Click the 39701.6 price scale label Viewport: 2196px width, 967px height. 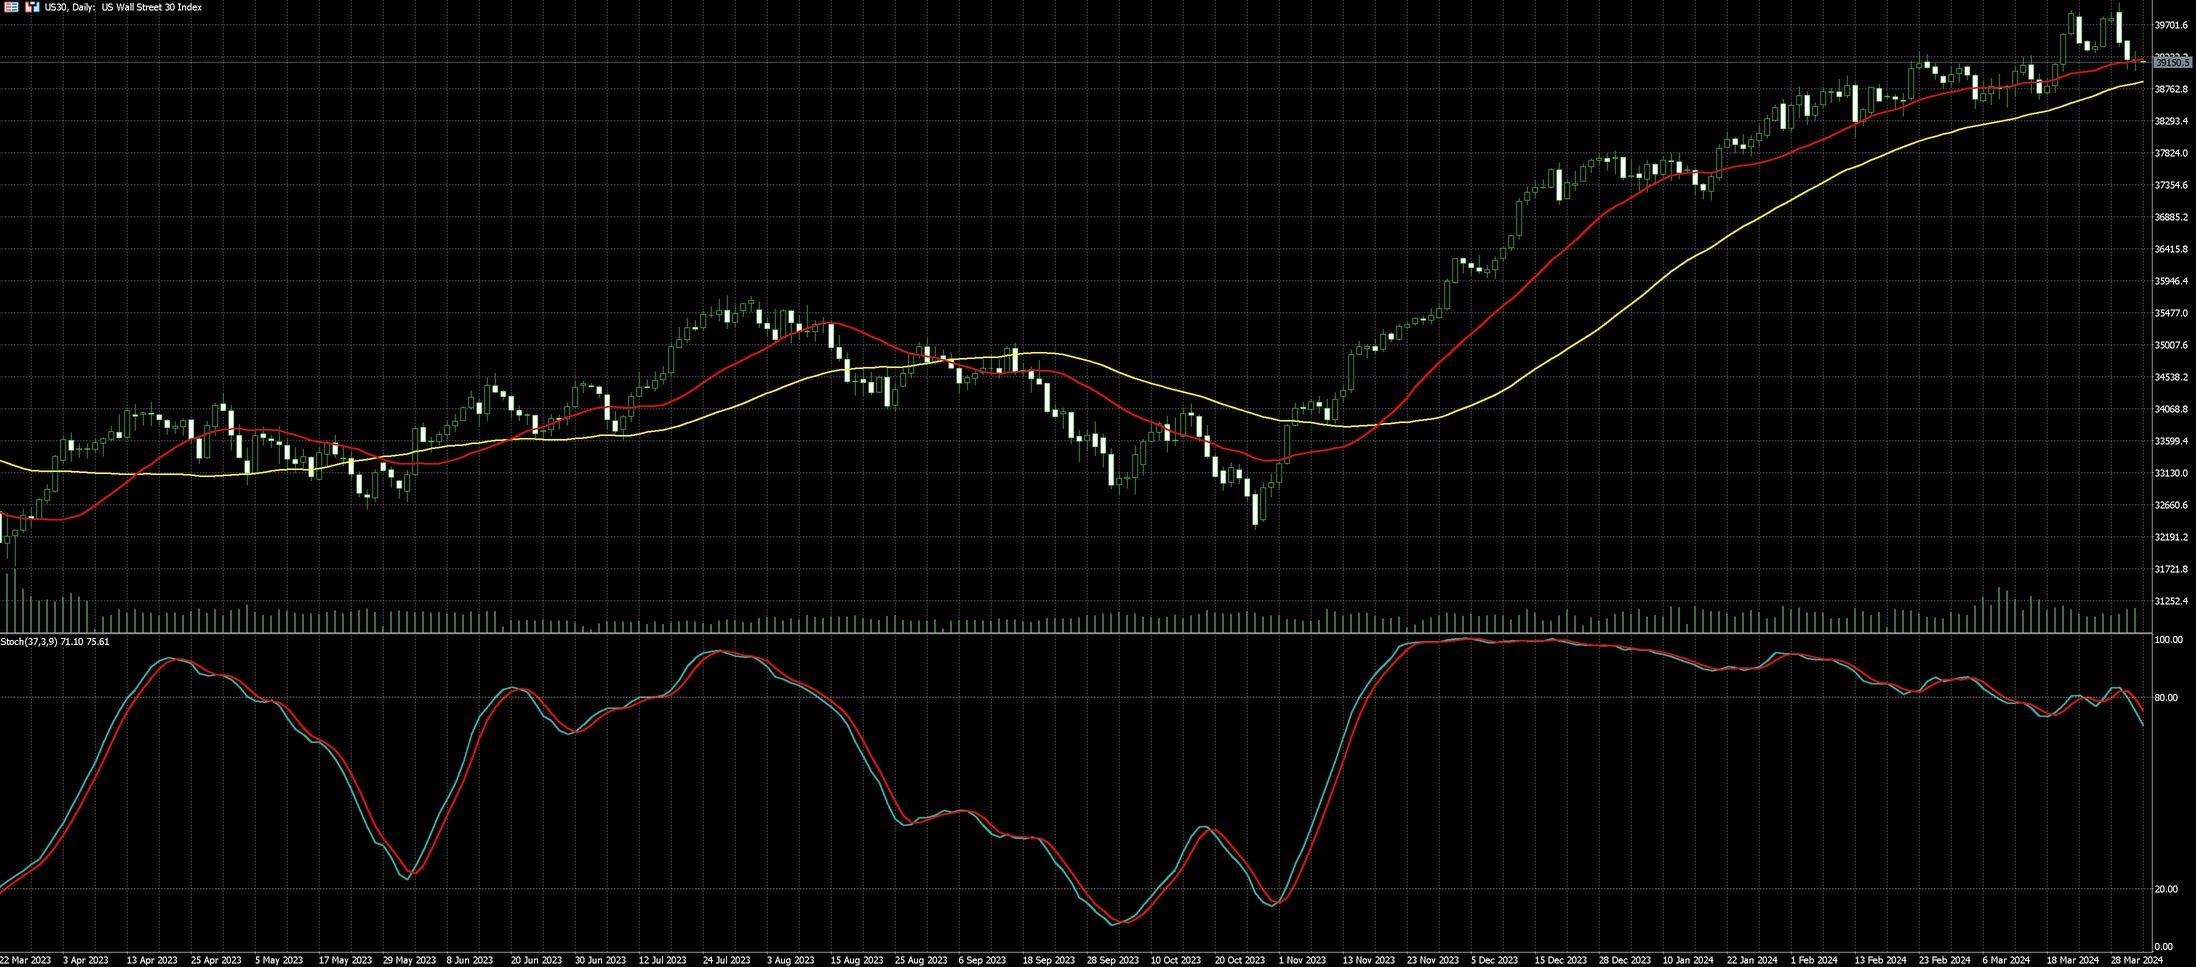(x=2170, y=25)
